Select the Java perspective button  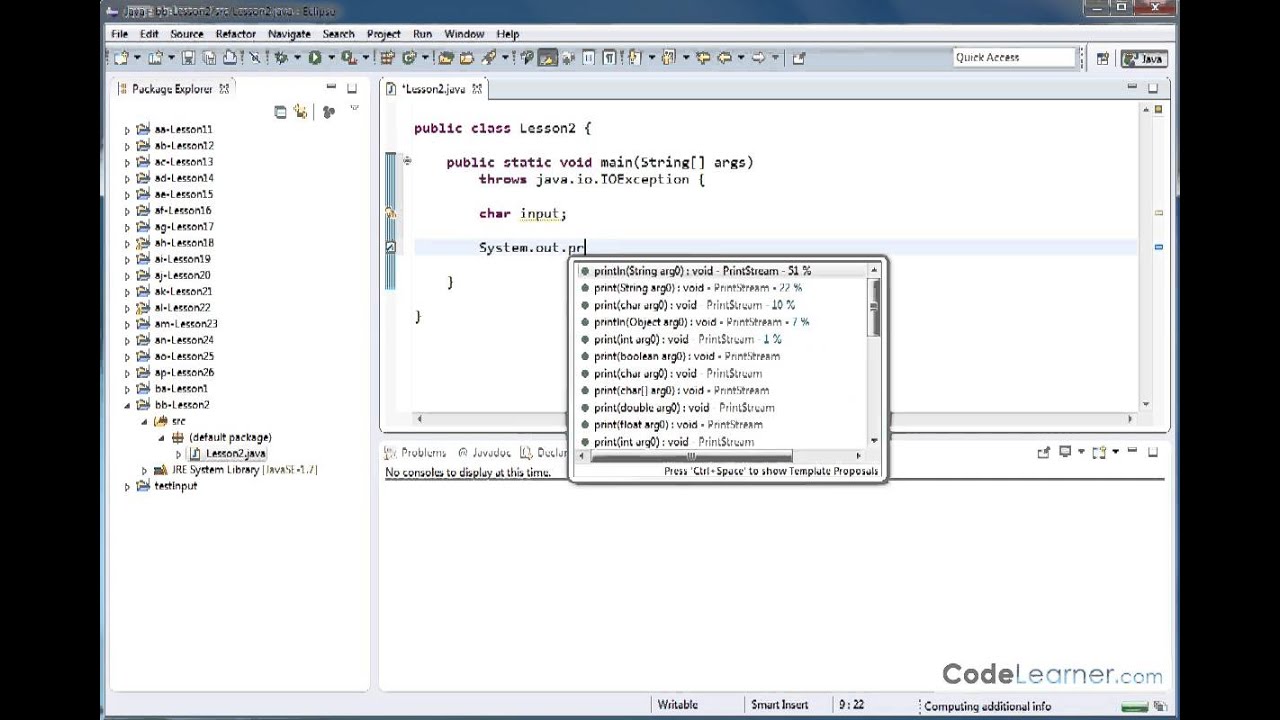[x=1144, y=58]
